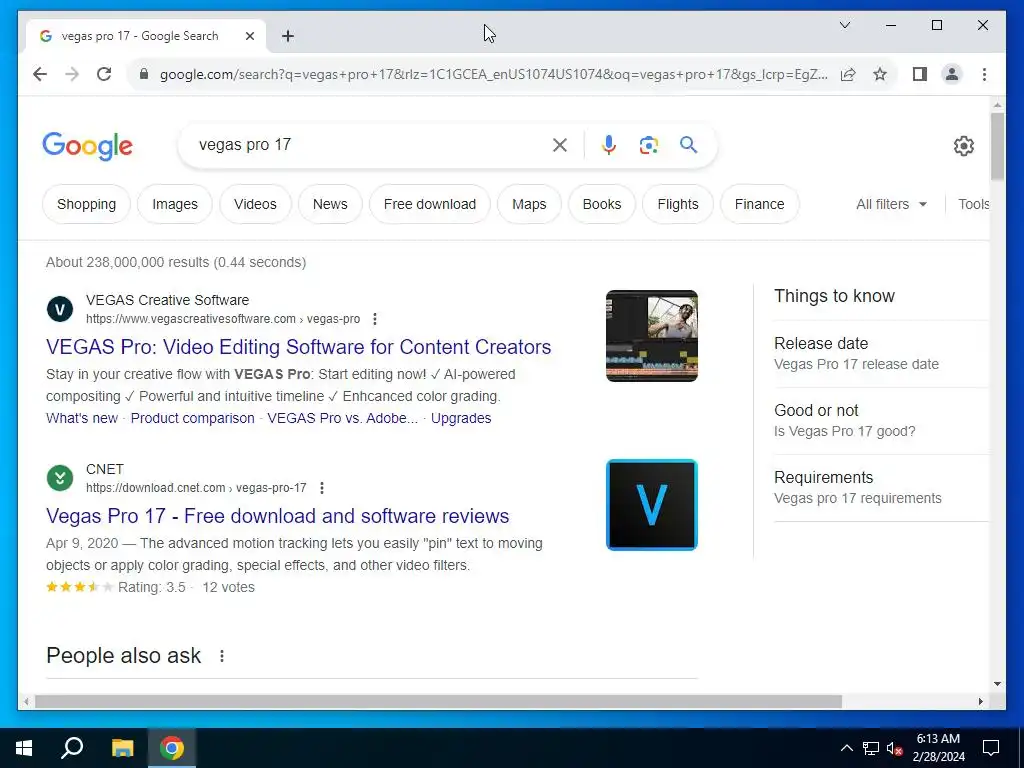Click the horizontal scrollbar thumb
This screenshot has height=768, width=1024.
click(438, 701)
